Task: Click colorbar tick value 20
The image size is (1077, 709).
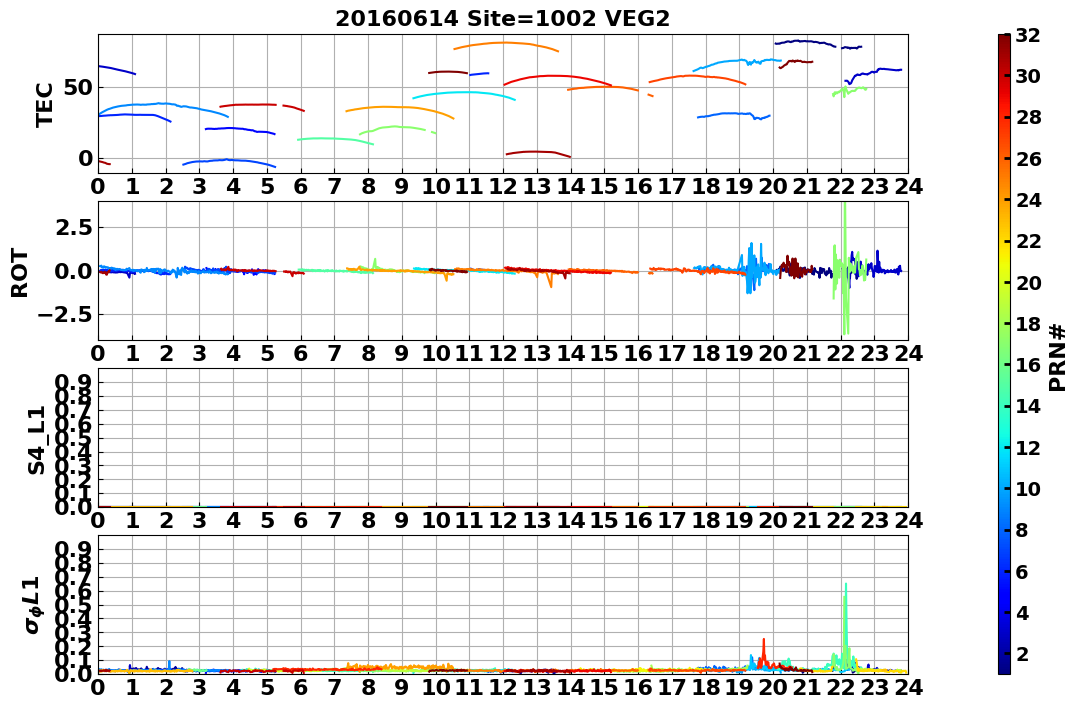Action: pos(1028,282)
